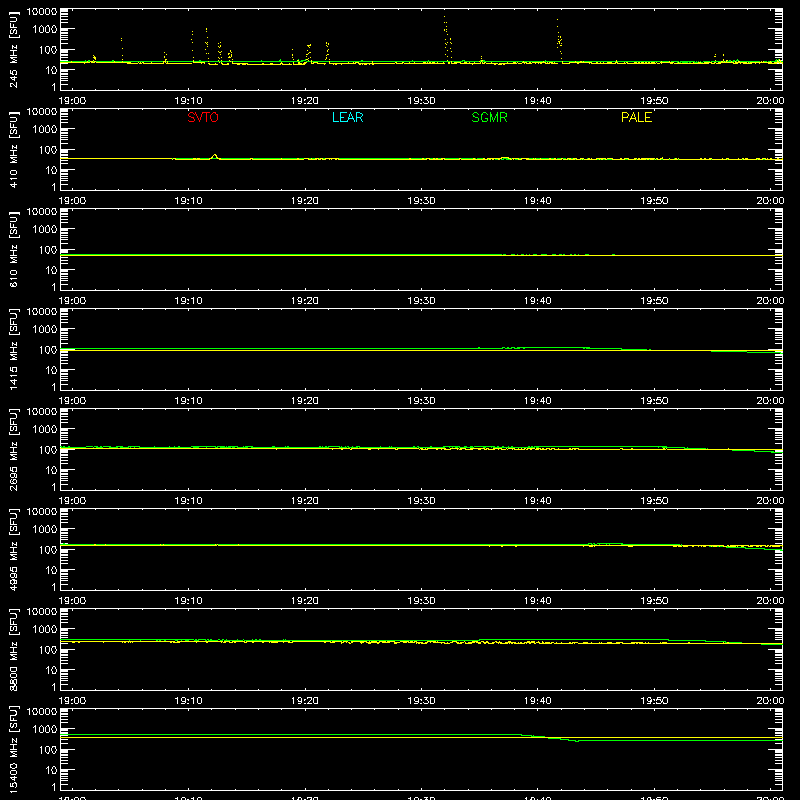800x800 pixels.
Task: Click the 100 y-axis value on 610 MHz plot
Action: click(48, 250)
